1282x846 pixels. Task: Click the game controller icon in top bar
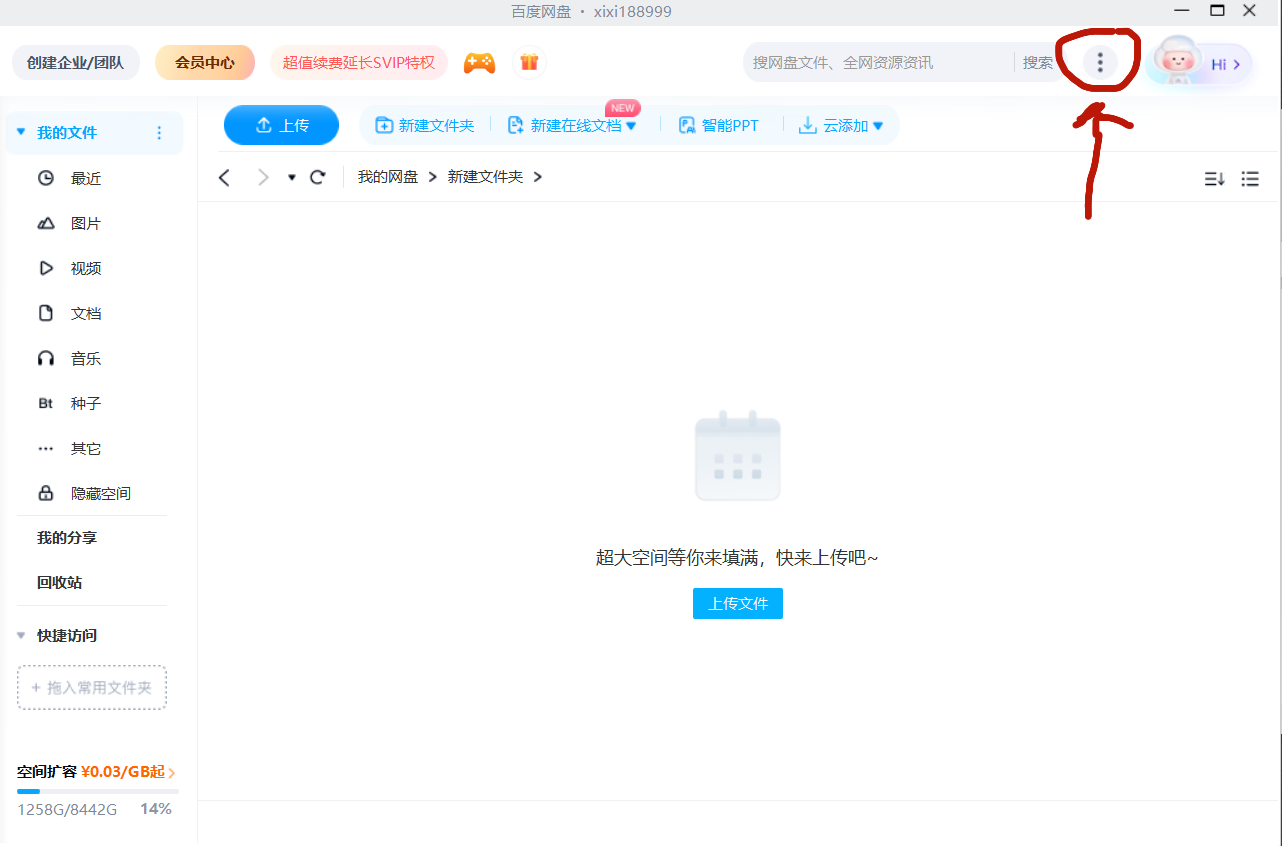[479, 62]
